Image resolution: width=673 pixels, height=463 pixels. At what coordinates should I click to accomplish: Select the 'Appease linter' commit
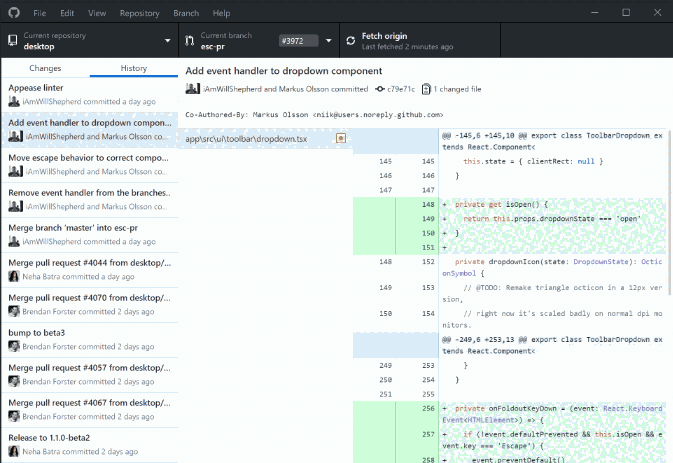tap(89, 95)
